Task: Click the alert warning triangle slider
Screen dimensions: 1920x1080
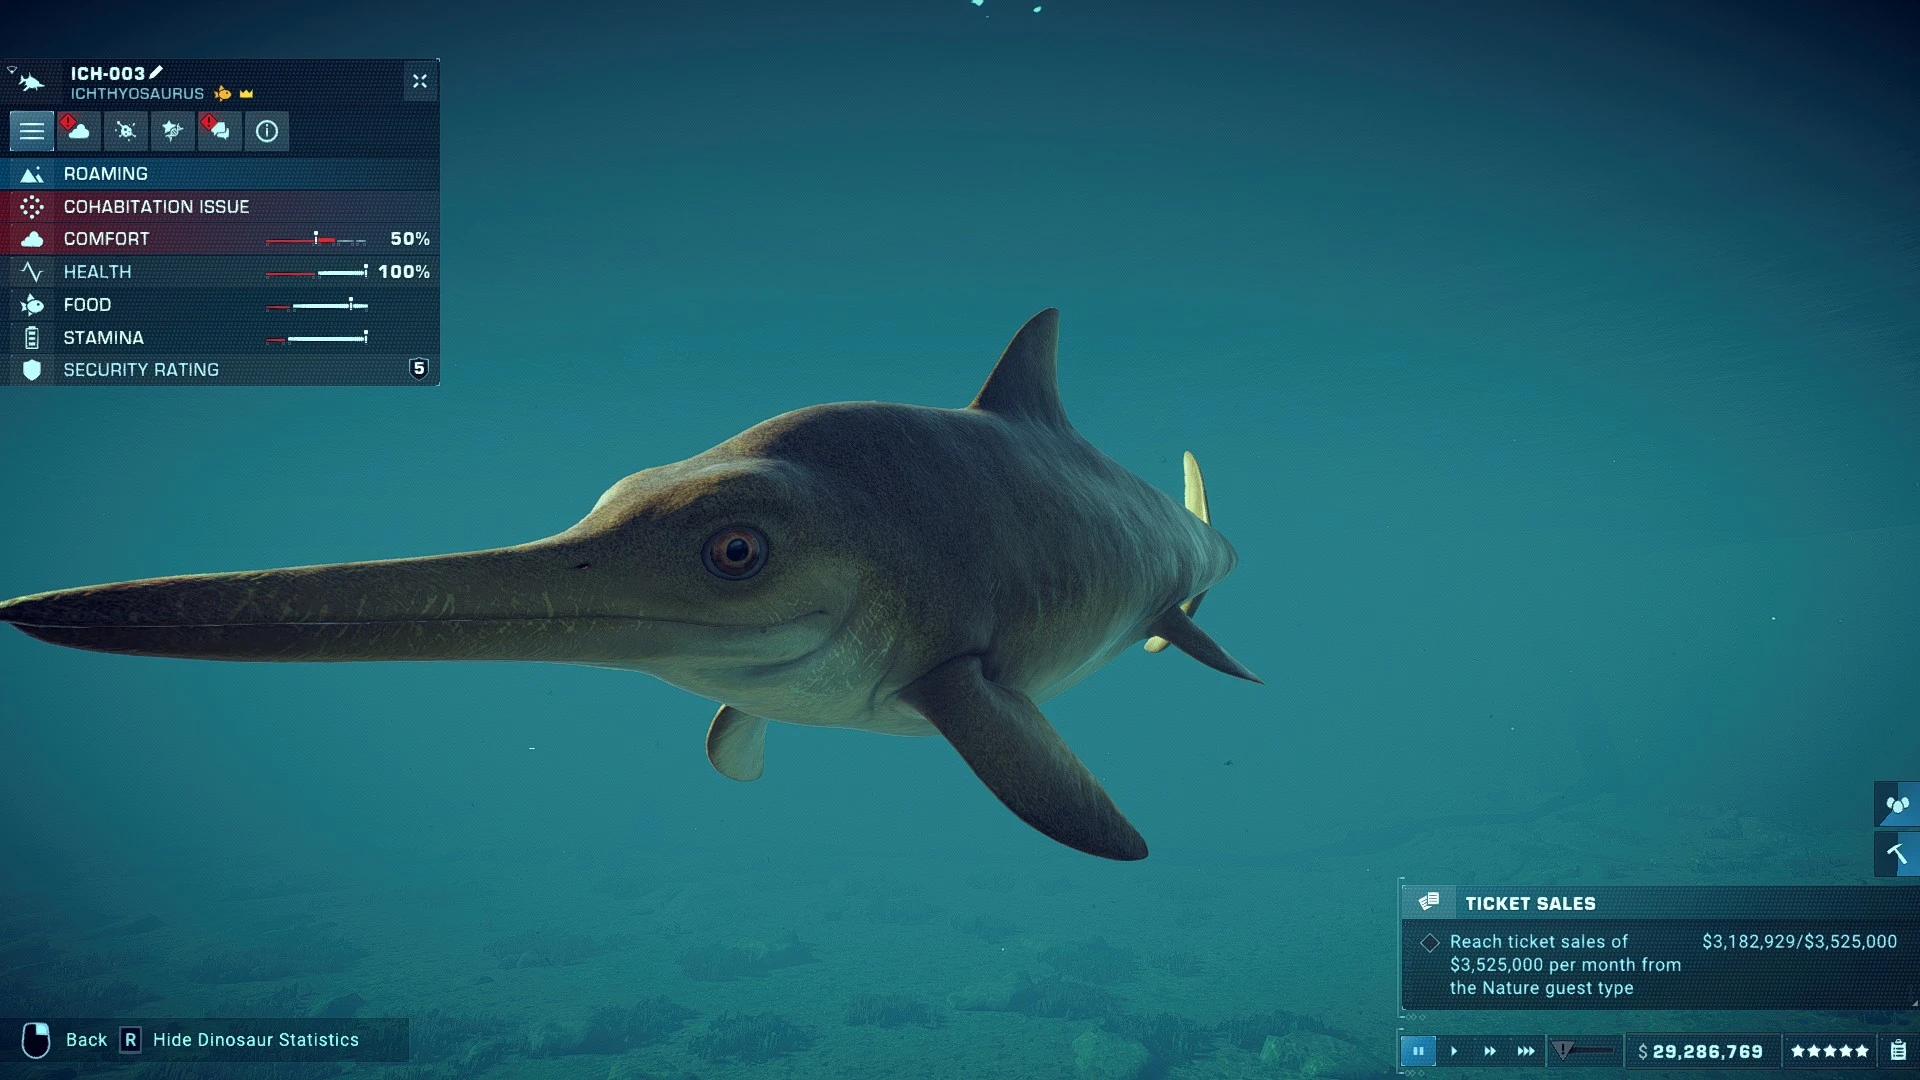Action: (x=1564, y=1050)
